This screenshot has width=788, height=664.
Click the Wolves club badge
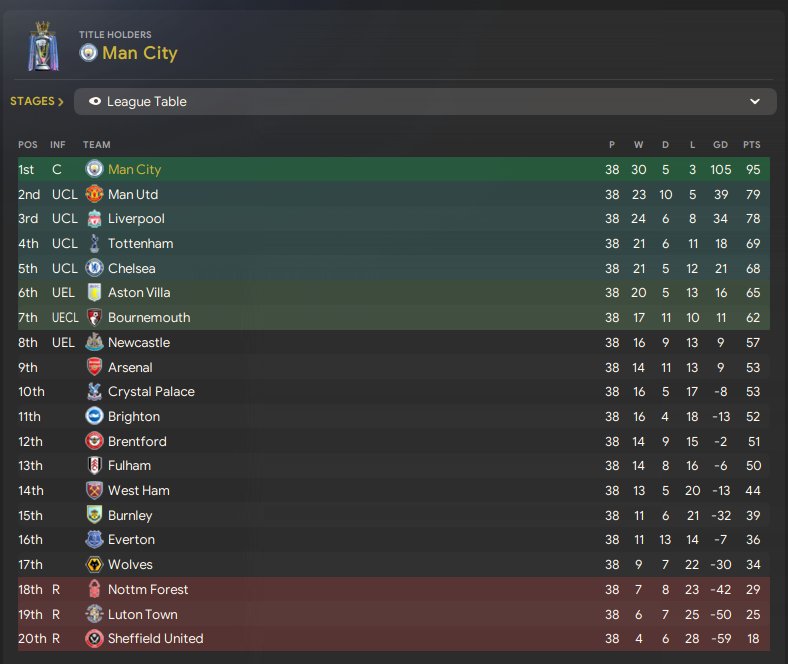click(x=94, y=564)
